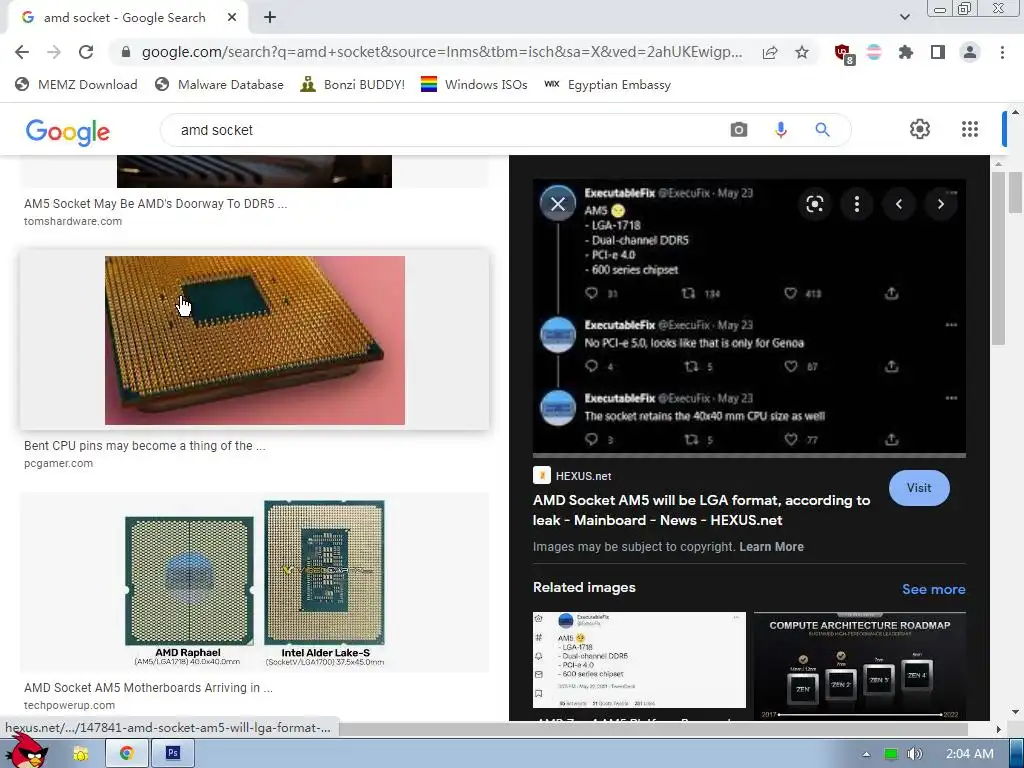Open preview panel three-dot options
Viewport: 1024px width, 768px height.
pos(857,204)
